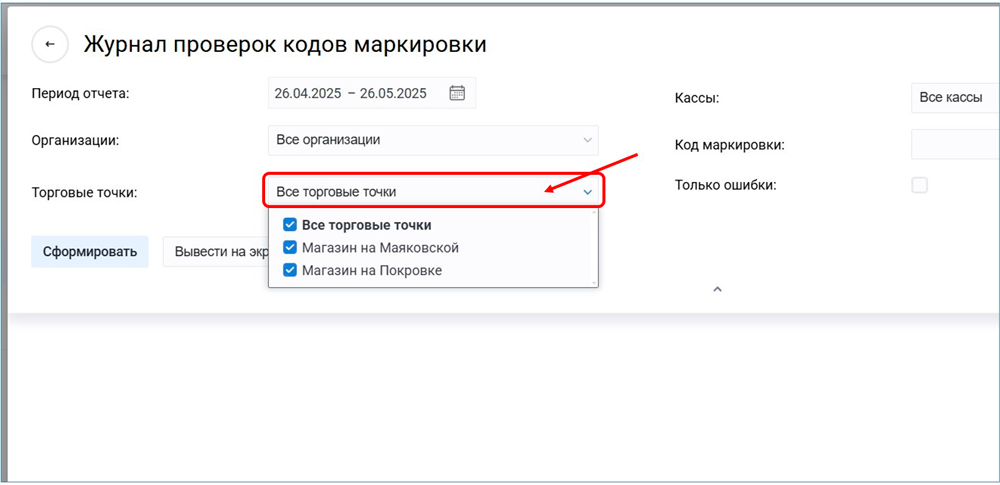This screenshot has height=485, width=1000.
Task: Click the chevron in Организации field
Action: (587, 140)
